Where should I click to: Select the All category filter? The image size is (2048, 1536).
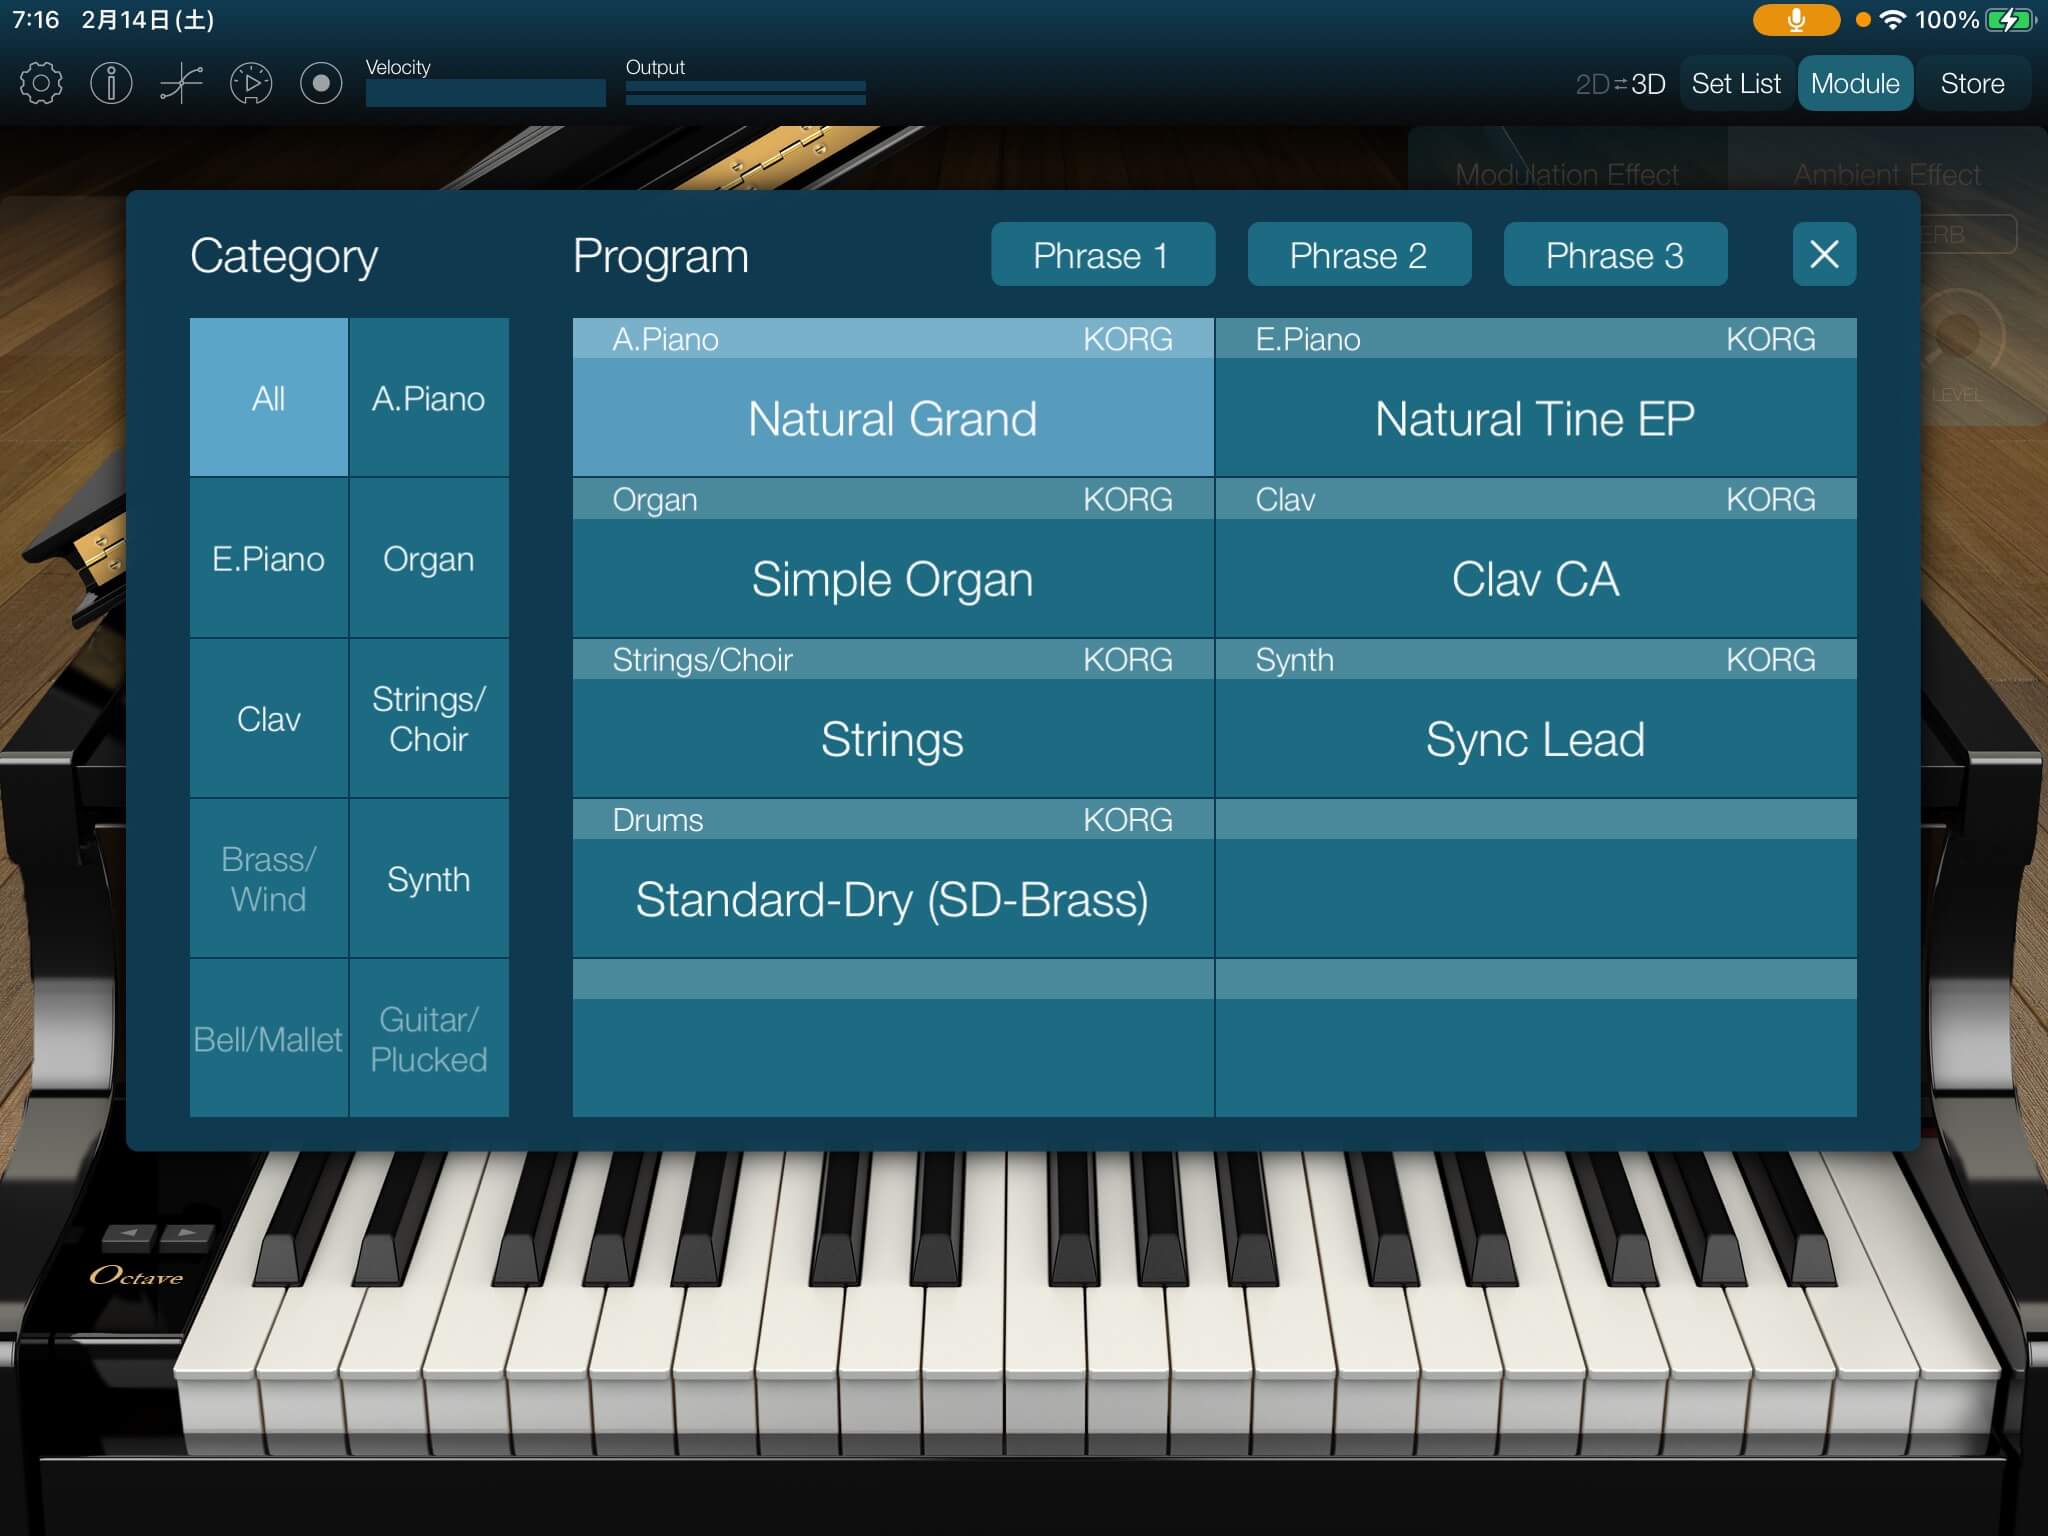pos(268,398)
